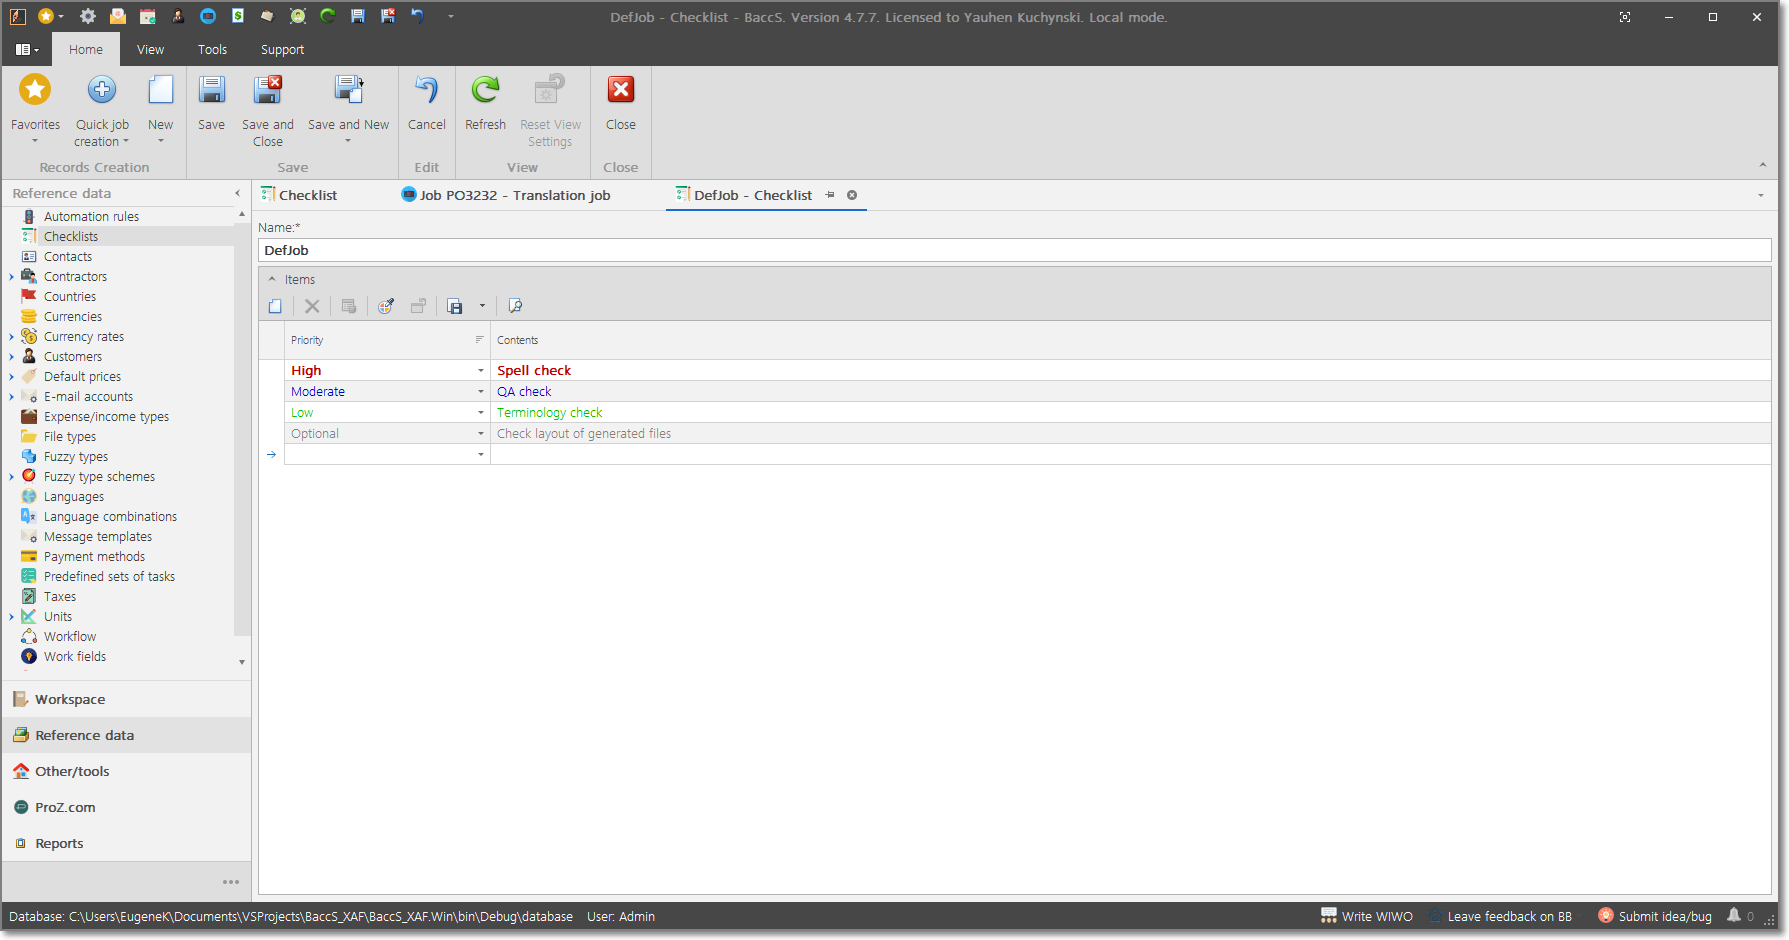This screenshot has width=1789, height=940.
Task: Click Submit idea/bug in status bar
Action: [1655, 916]
